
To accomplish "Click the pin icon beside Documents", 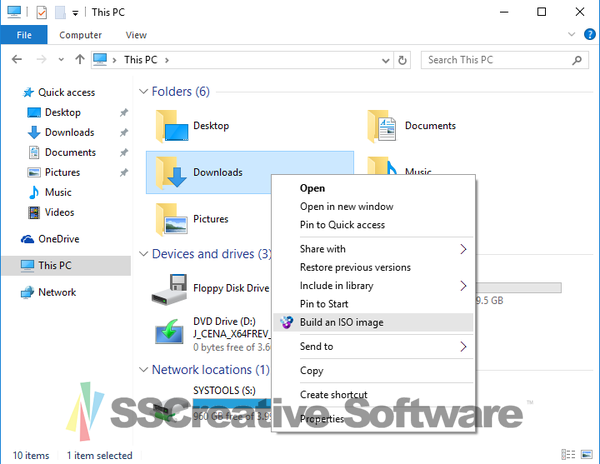I will click(124, 152).
